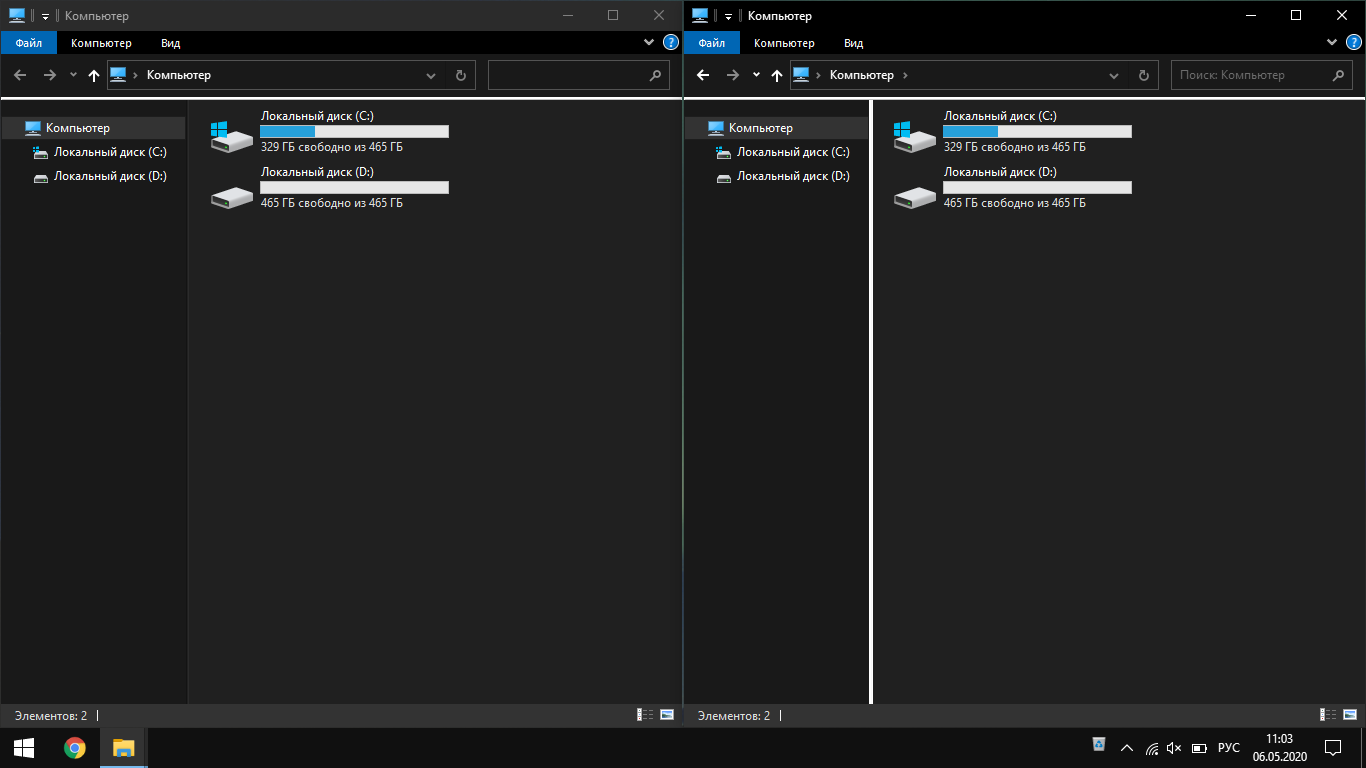
Task: Switch left window to large icons view
Action: point(667,715)
